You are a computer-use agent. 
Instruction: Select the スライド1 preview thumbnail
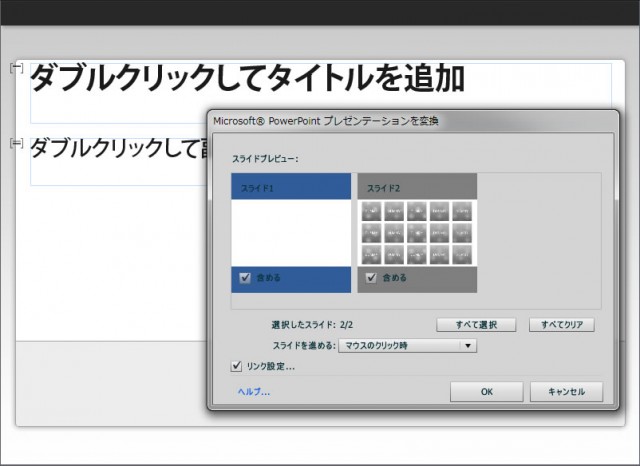(x=291, y=233)
